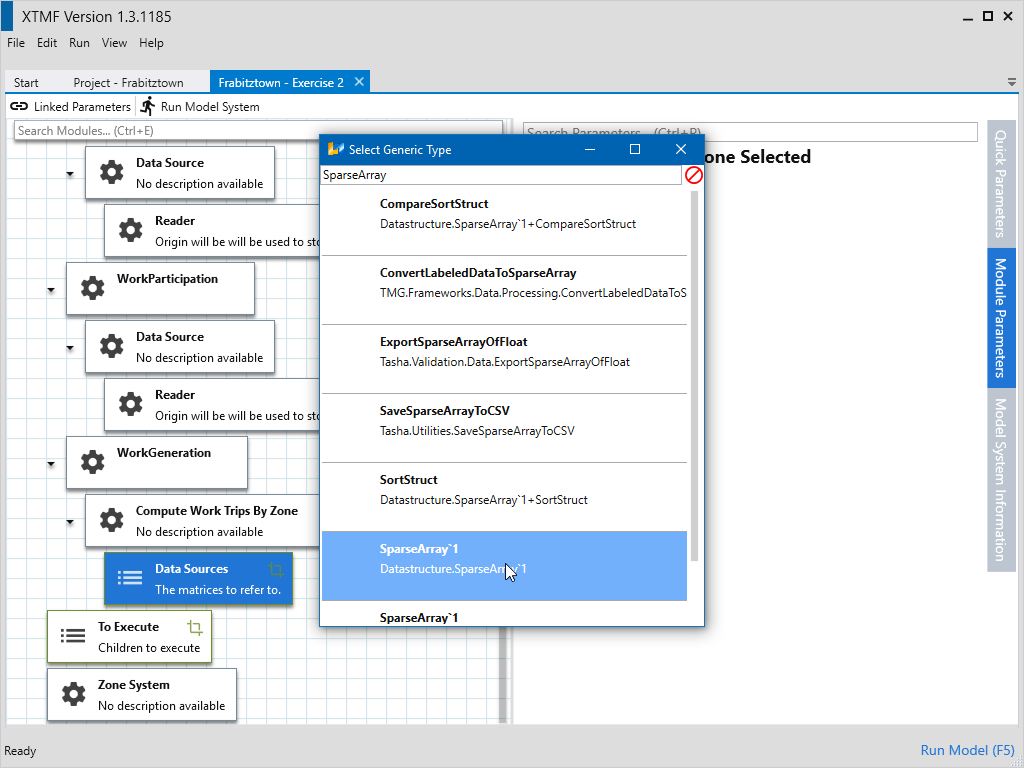The width and height of the screenshot is (1024, 768).
Task: Switch to Project - Frabitztown tab
Action: click(124, 83)
